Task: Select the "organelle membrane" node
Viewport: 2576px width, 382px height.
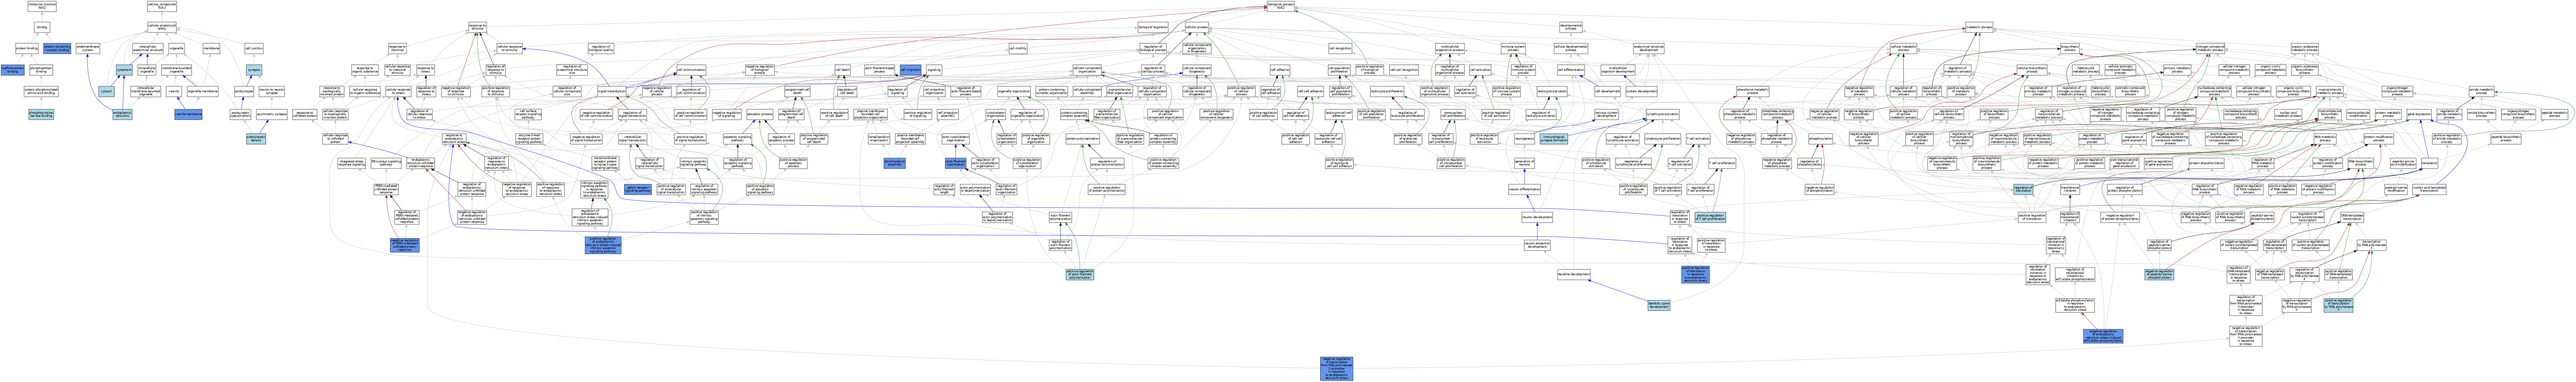Action: [203, 91]
